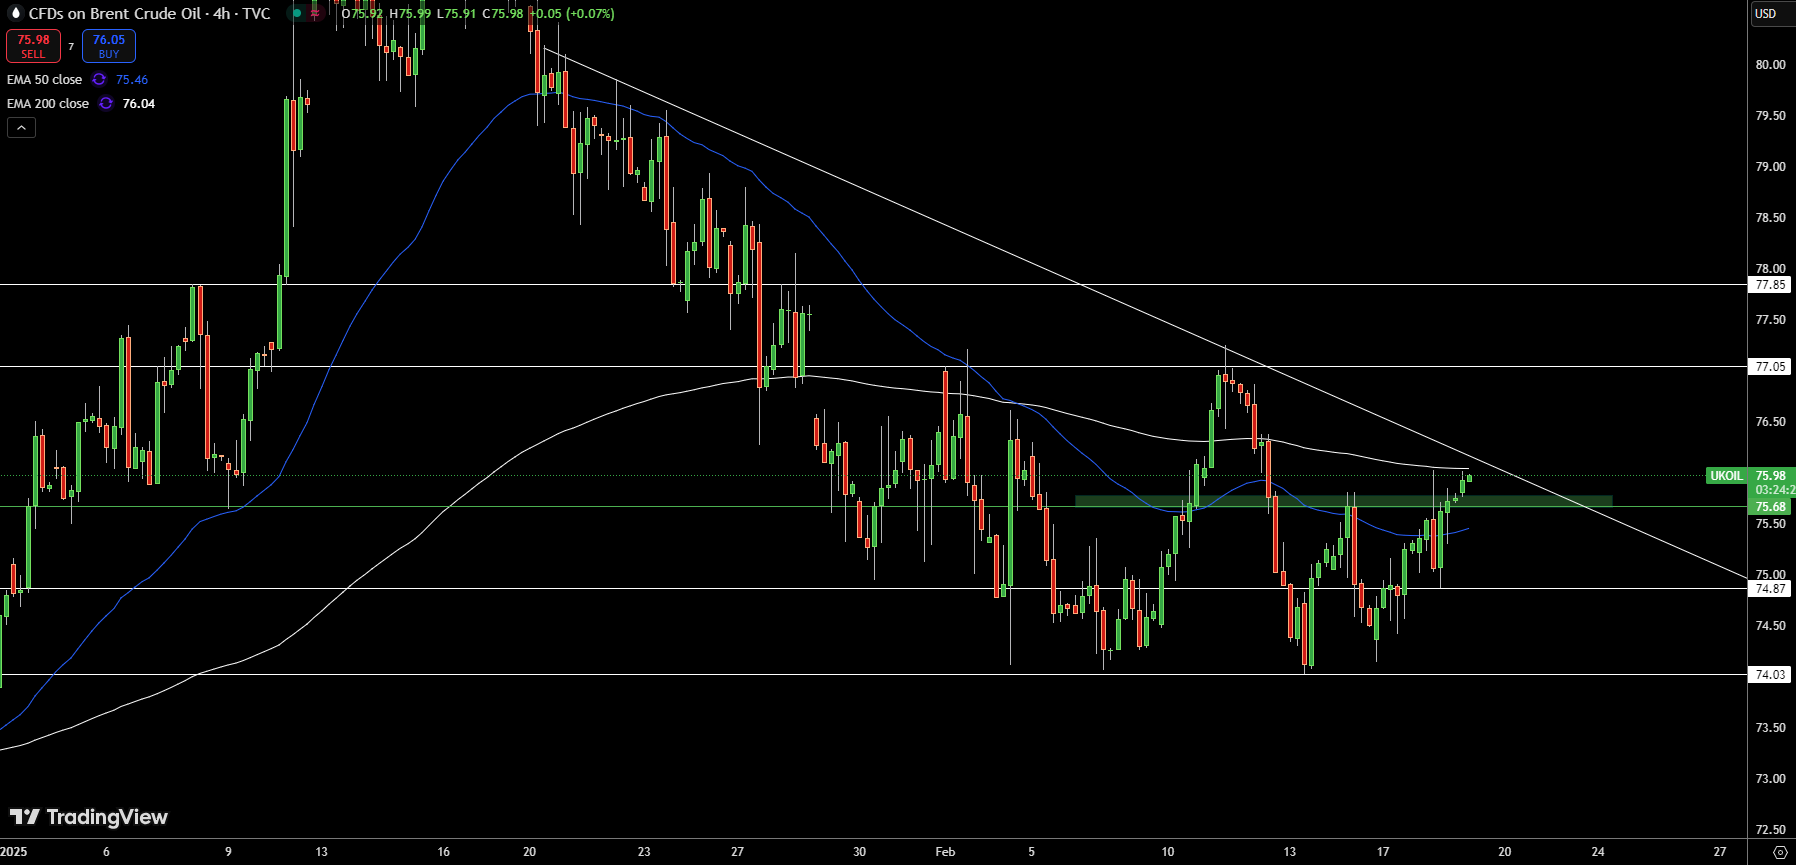The width and height of the screenshot is (1796, 865).
Task: Select the EMA 200 close legend label
Action: (47, 103)
